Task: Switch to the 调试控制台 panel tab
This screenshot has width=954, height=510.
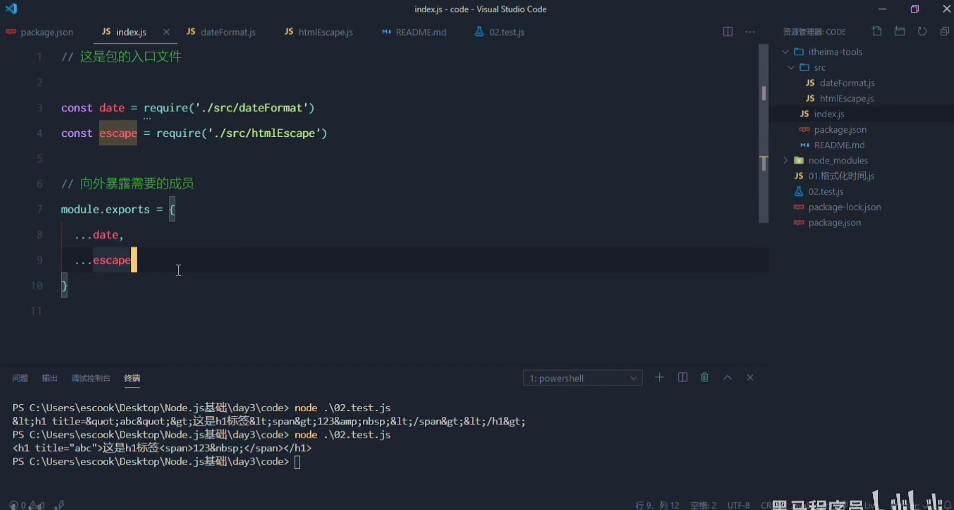Action: (x=91, y=379)
